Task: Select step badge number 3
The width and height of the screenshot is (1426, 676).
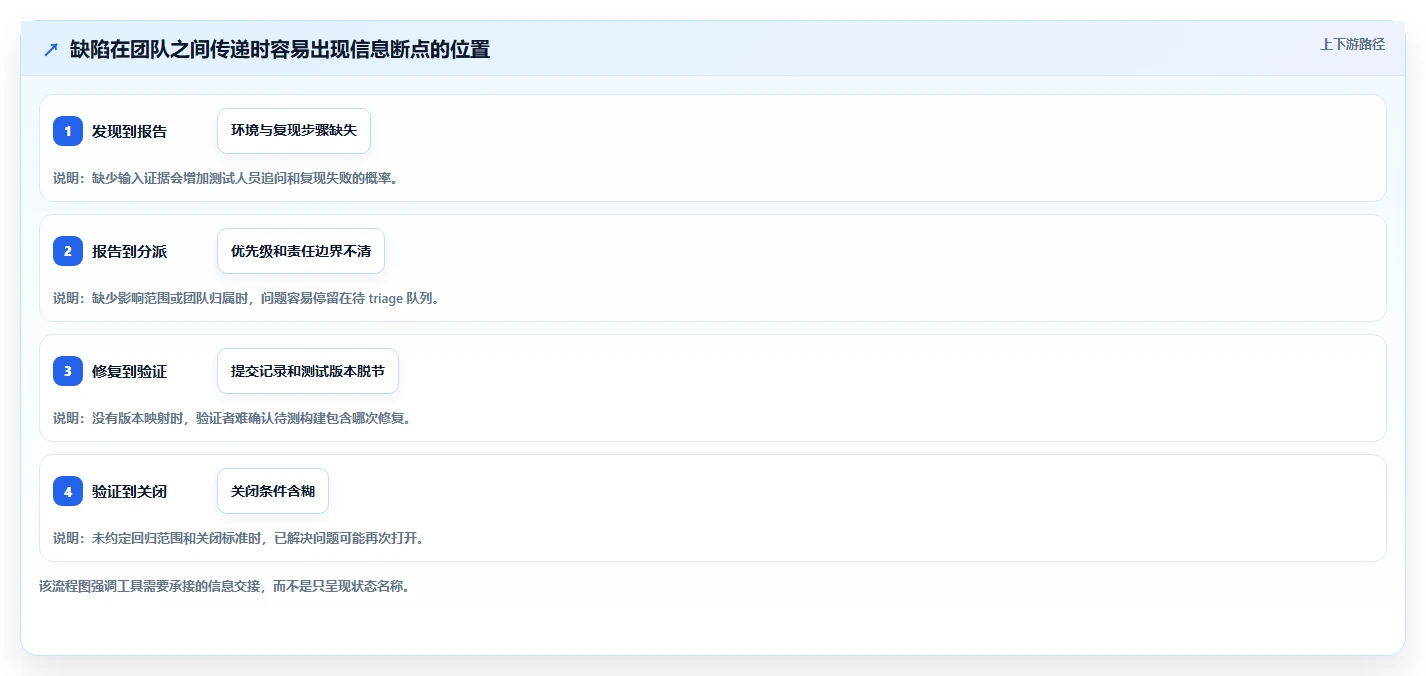Action: 68,371
